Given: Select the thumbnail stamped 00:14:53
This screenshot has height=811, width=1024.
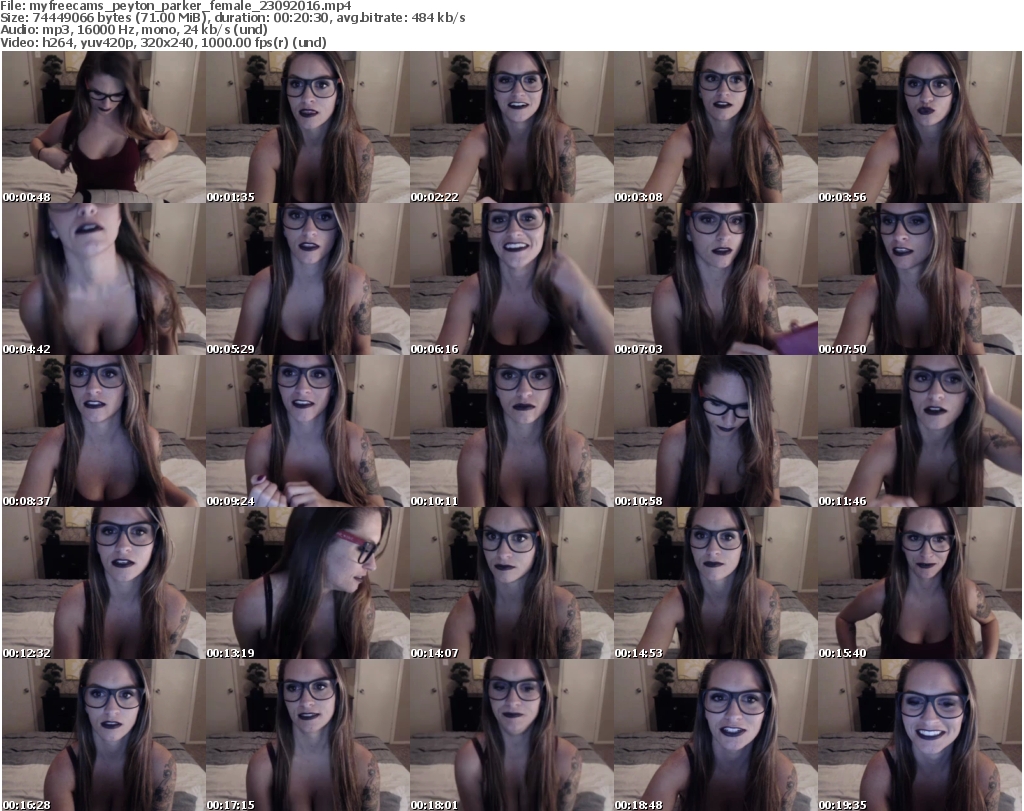Looking at the screenshot, I should pyautogui.click(x=716, y=584).
